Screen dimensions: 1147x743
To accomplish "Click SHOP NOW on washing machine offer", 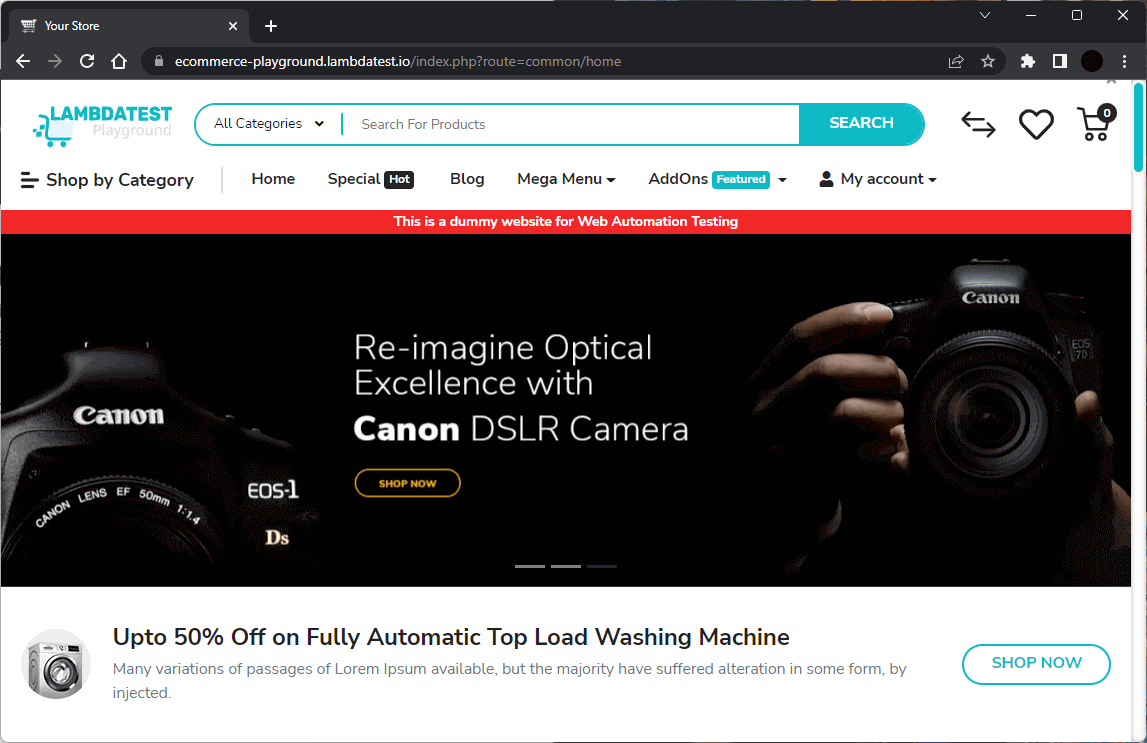I will 1036,664.
